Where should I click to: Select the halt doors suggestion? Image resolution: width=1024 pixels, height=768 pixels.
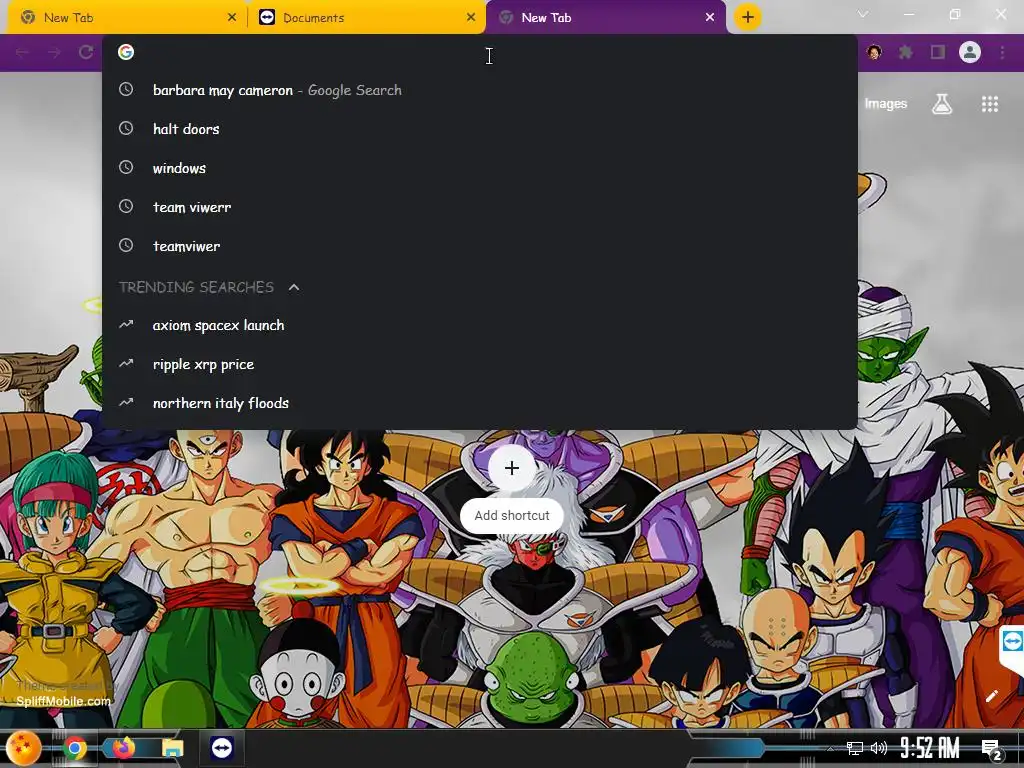(x=479, y=129)
